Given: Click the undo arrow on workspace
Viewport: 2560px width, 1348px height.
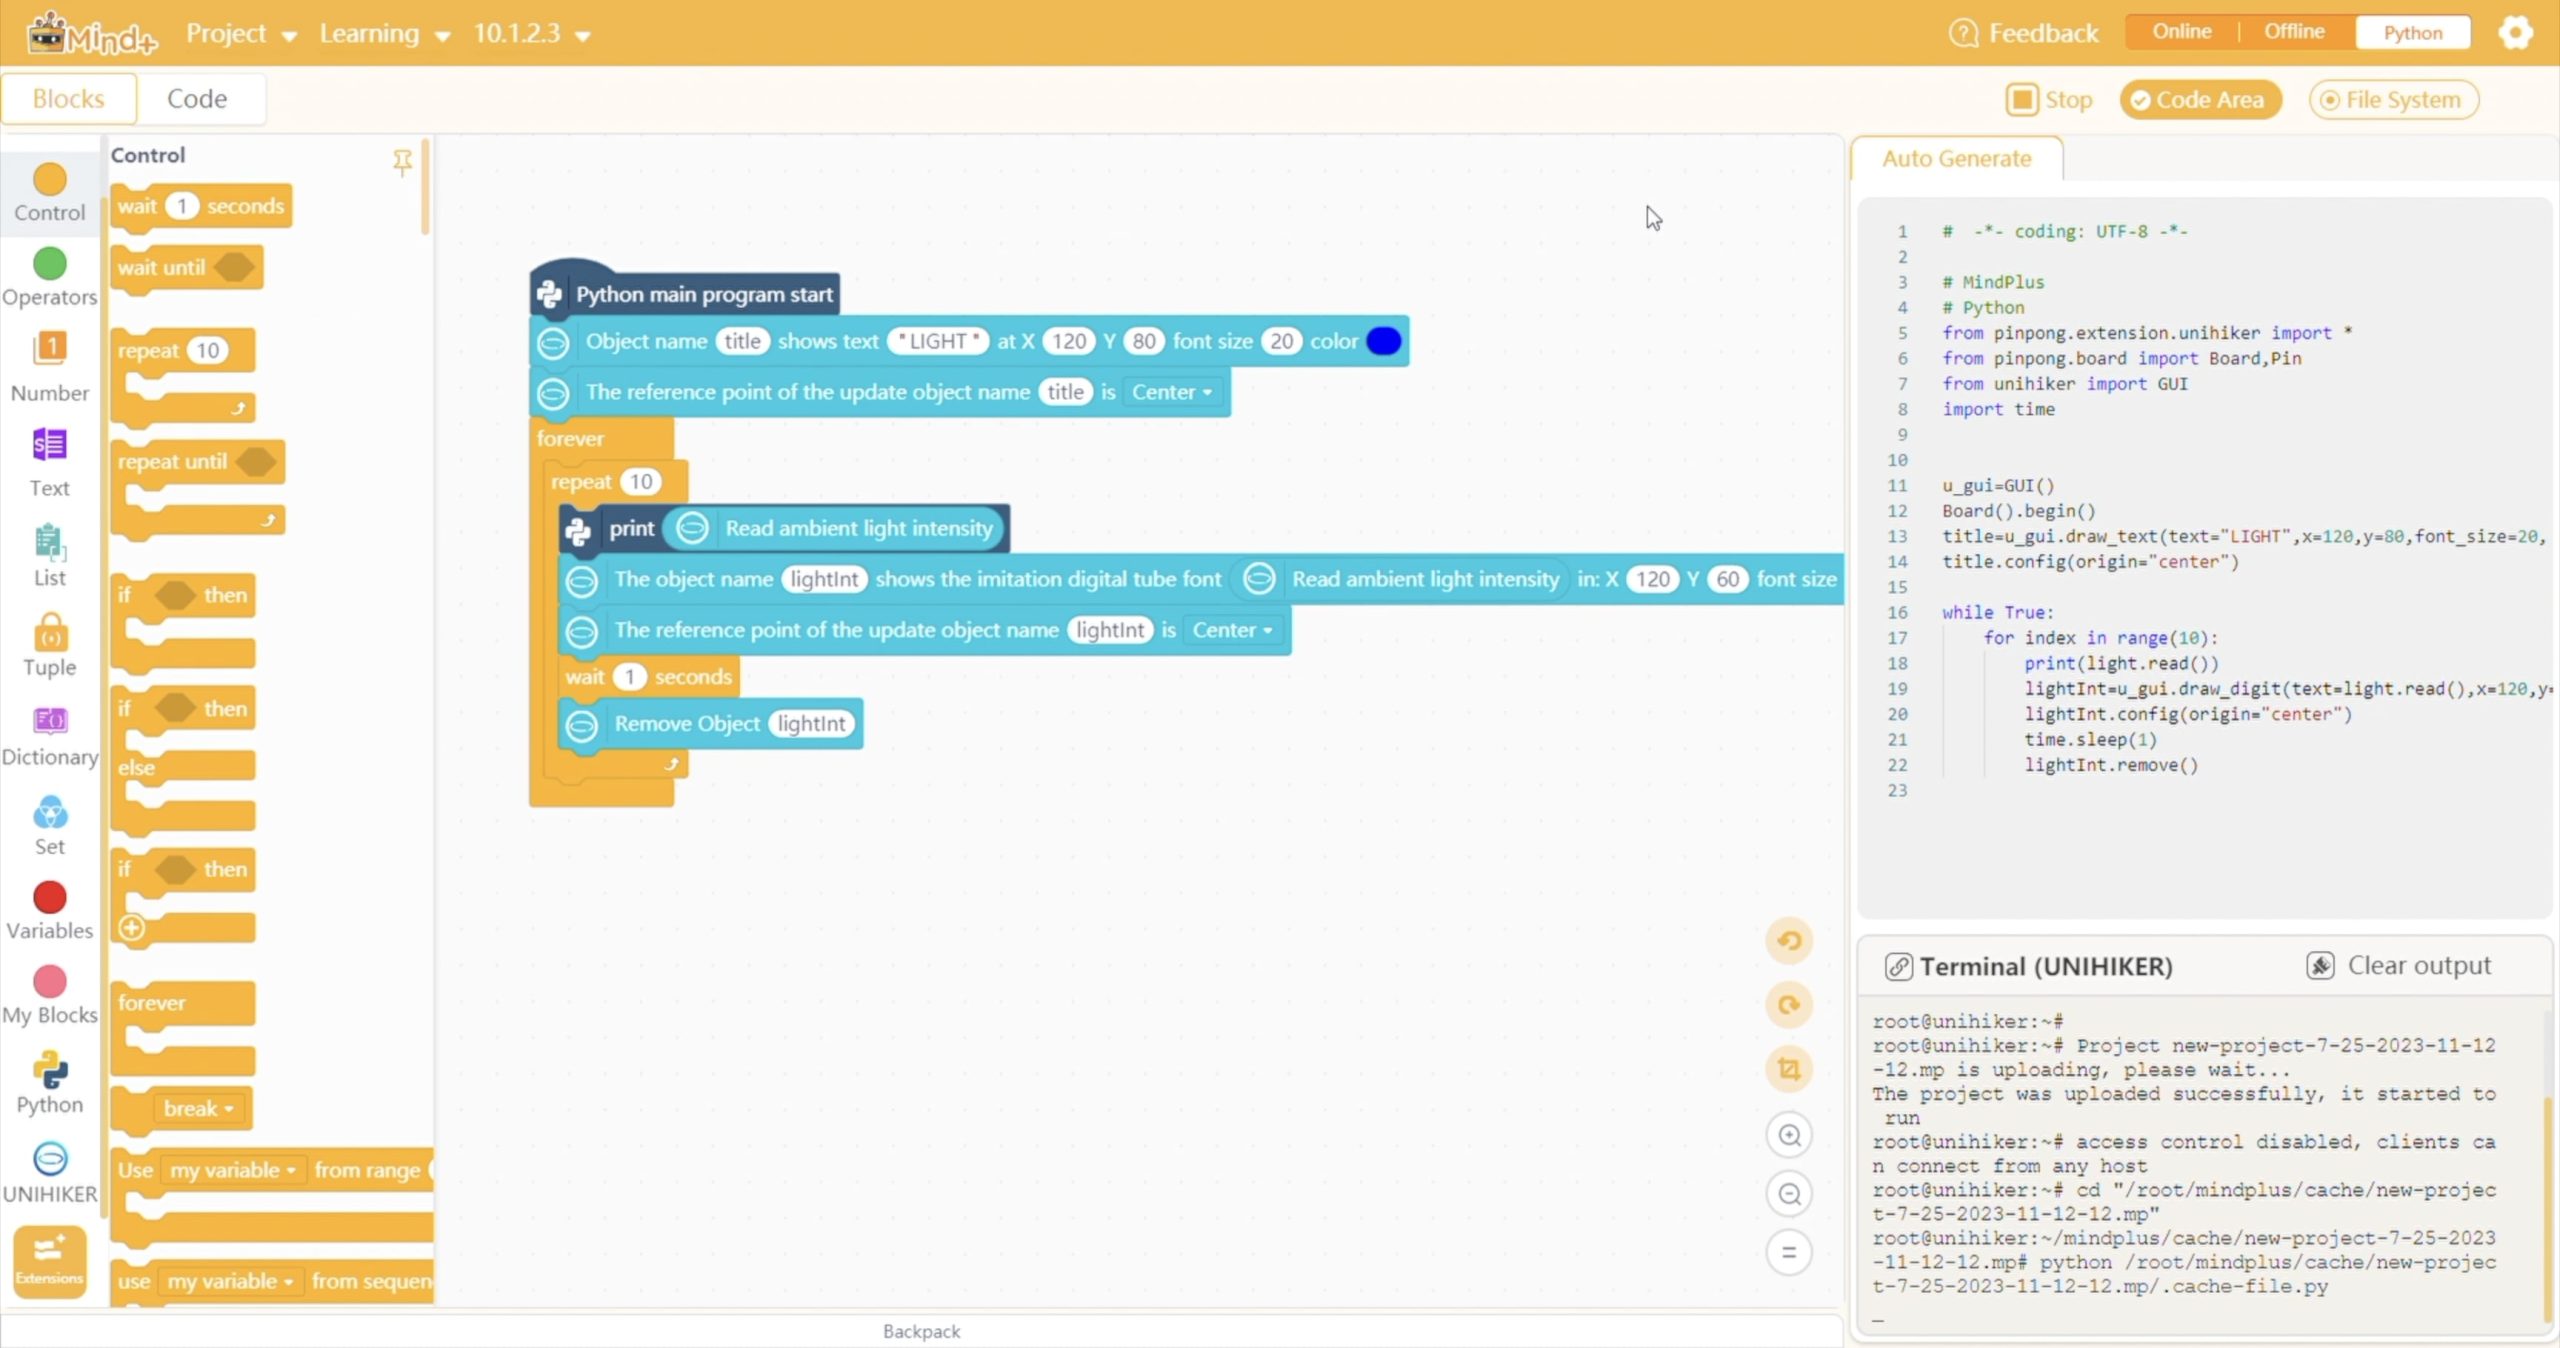Looking at the screenshot, I should 1789,941.
